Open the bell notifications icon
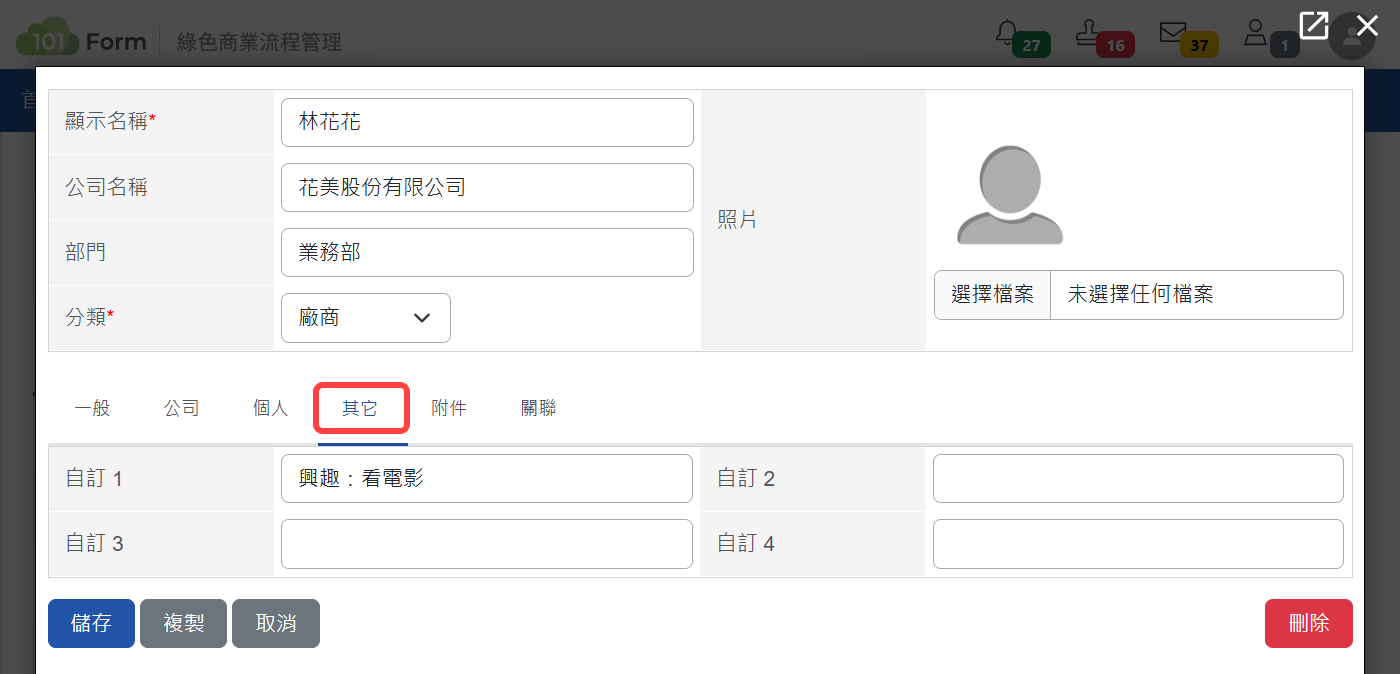Viewport: 1400px width, 674px height. point(1006,33)
